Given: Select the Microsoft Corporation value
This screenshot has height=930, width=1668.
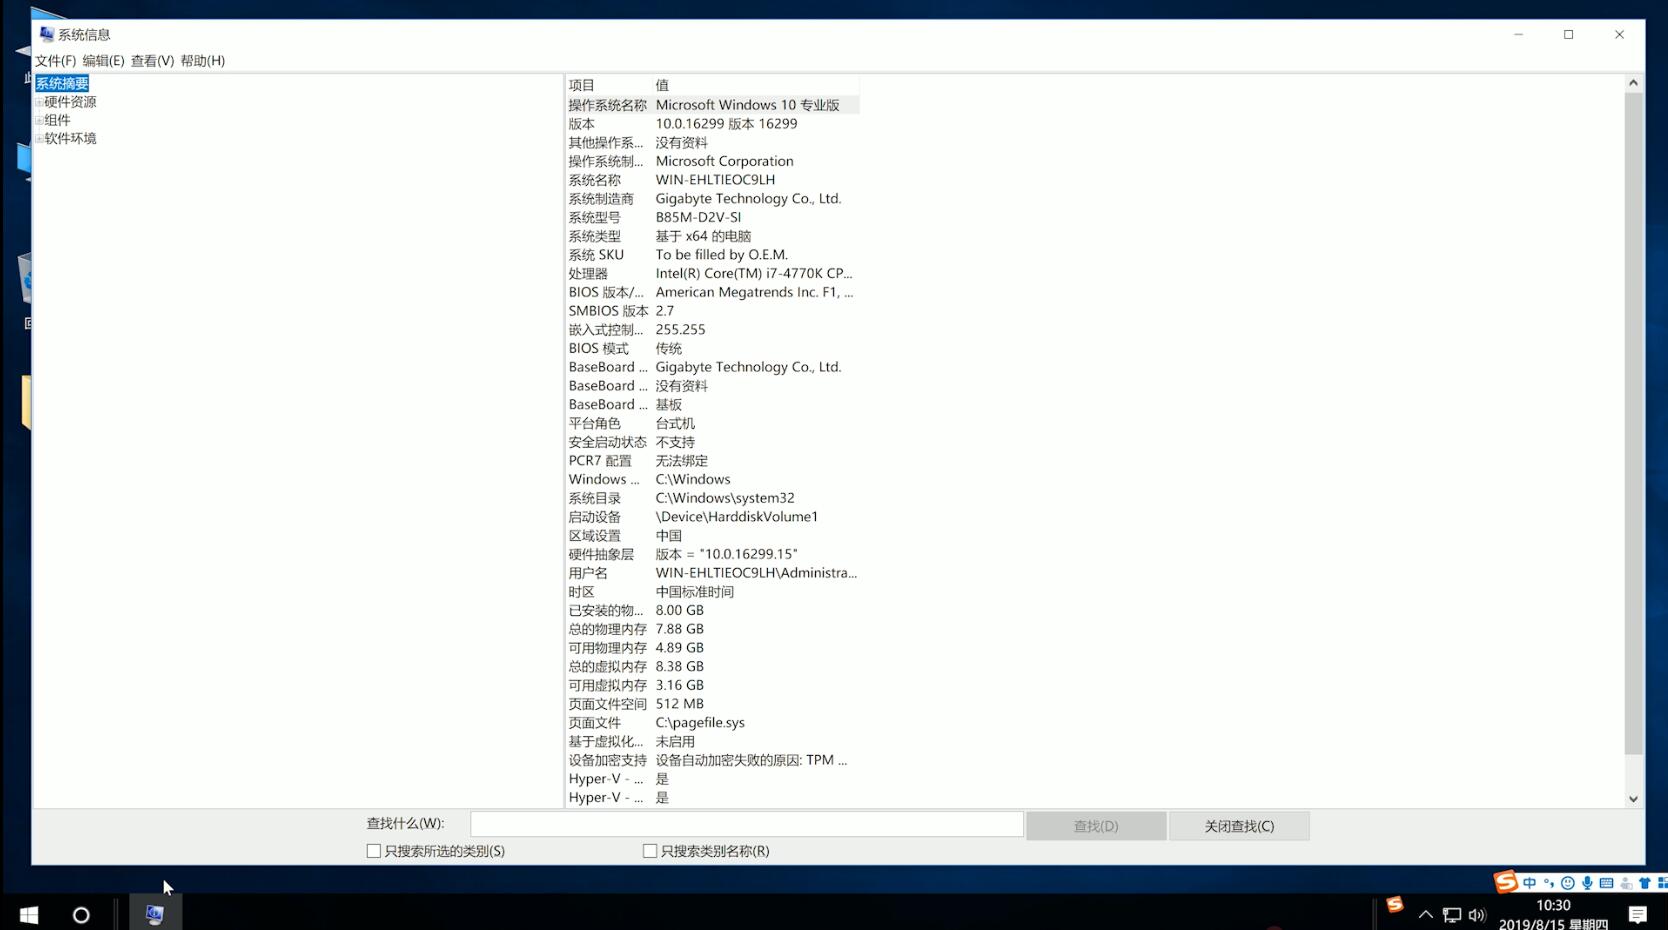Looking at the screenshot, I should [x=724, y=161].
